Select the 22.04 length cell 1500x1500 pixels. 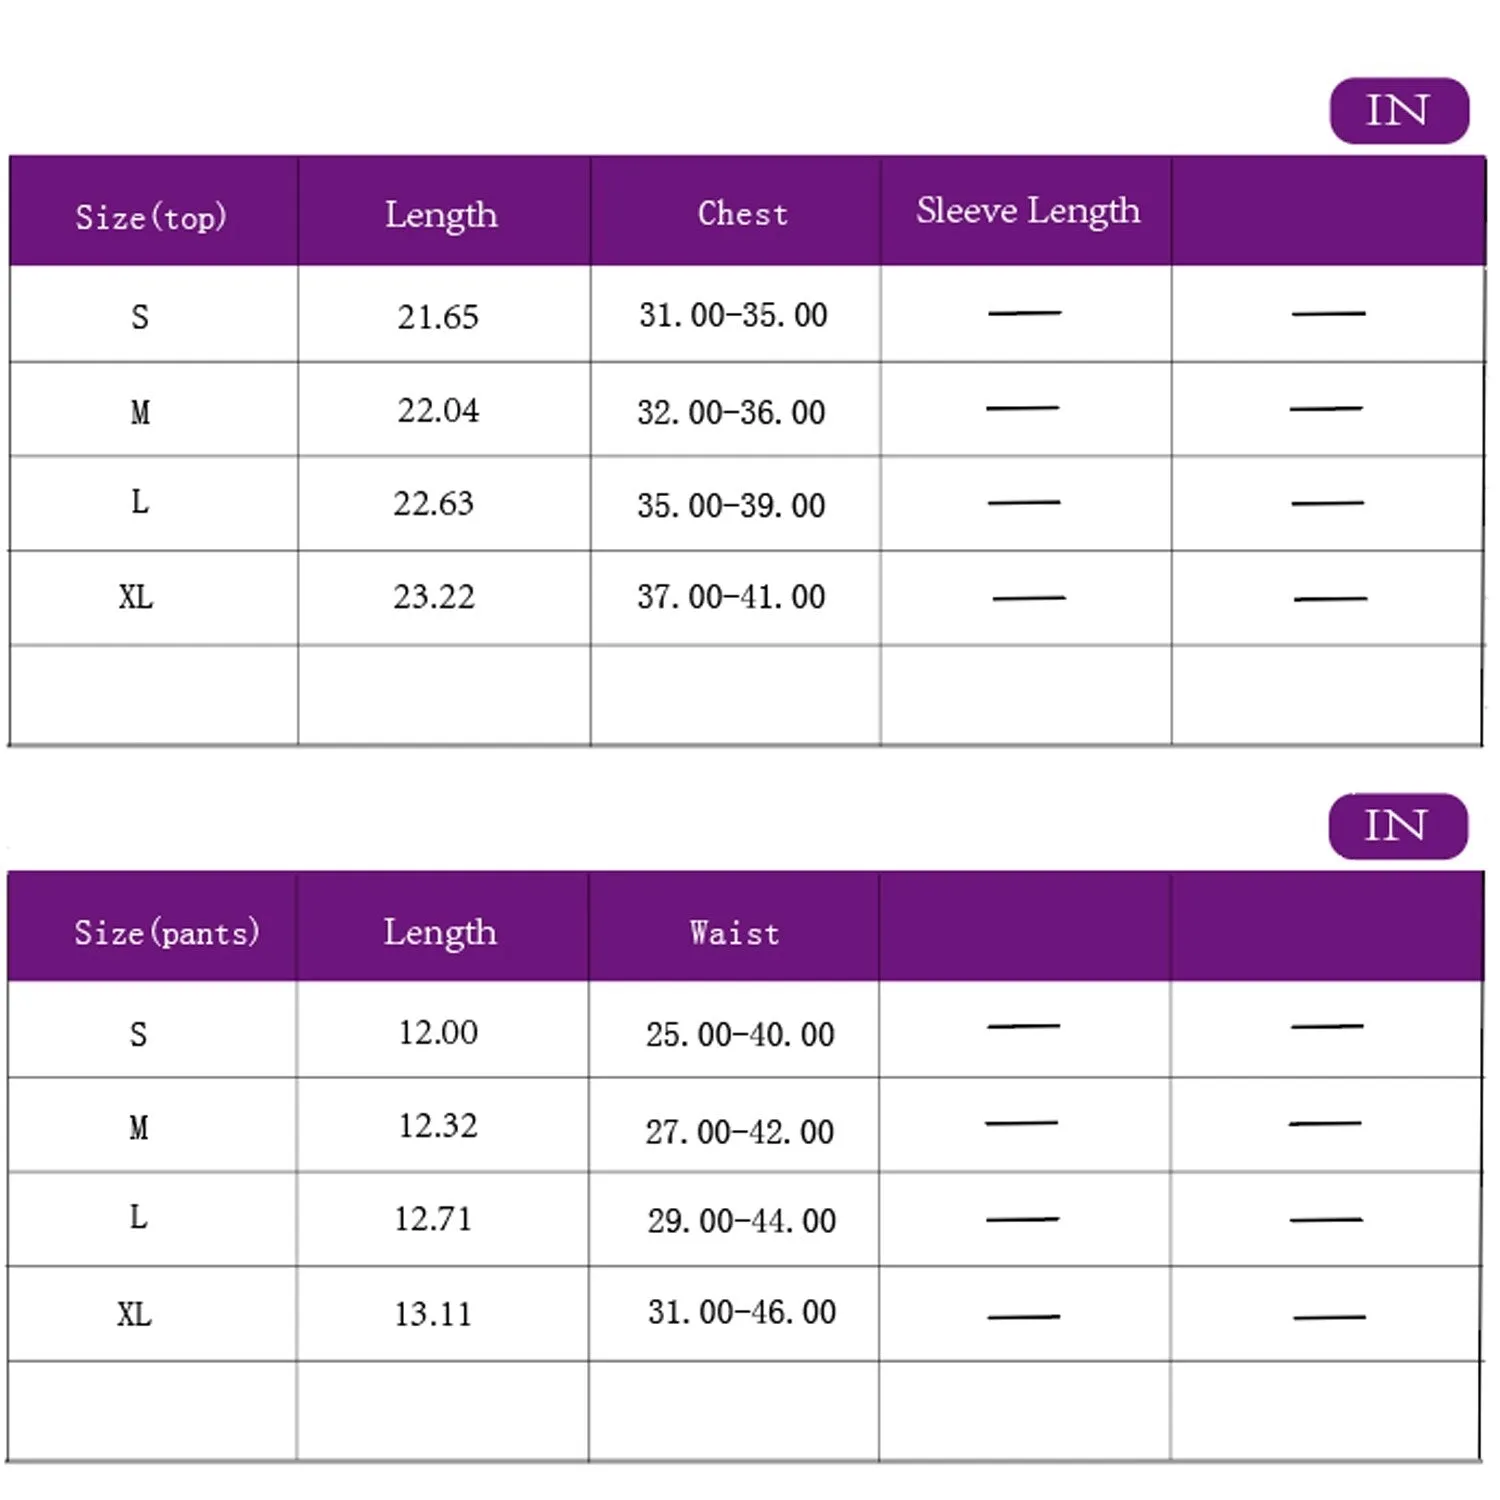438,410
